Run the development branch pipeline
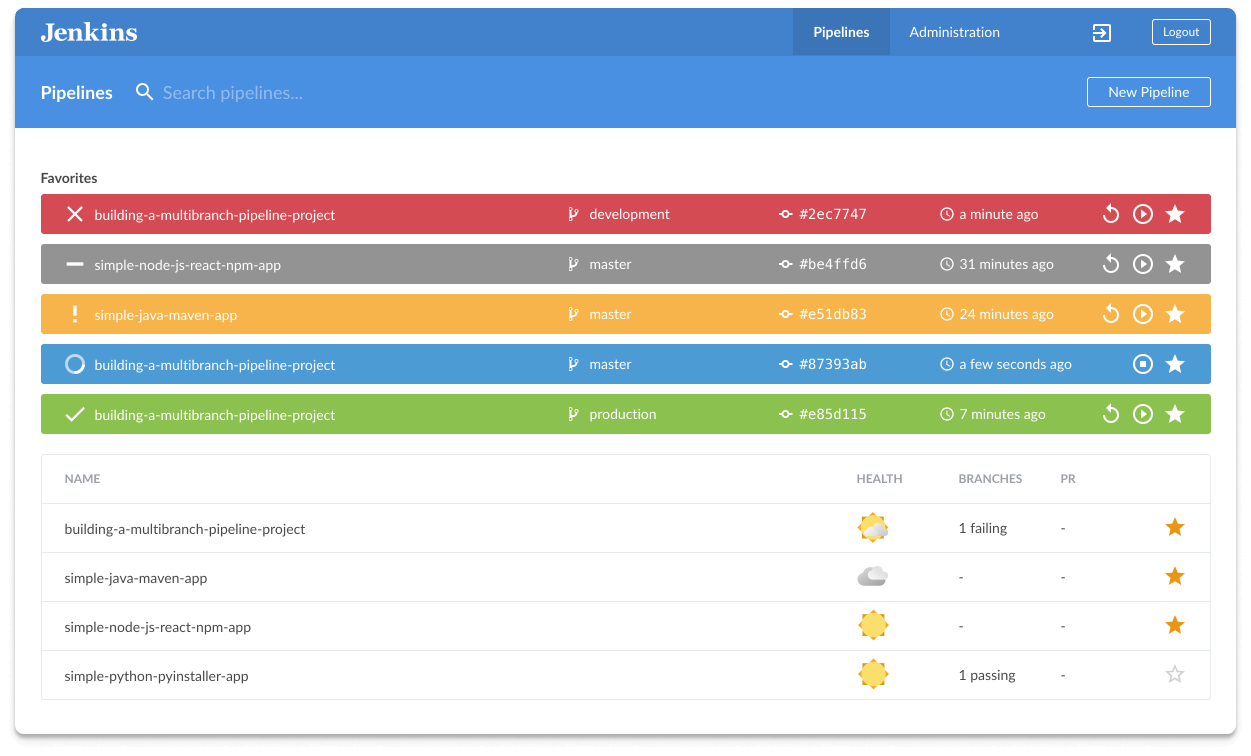This screenshot has height=756, width=1251. click(x=1143, y=214)
